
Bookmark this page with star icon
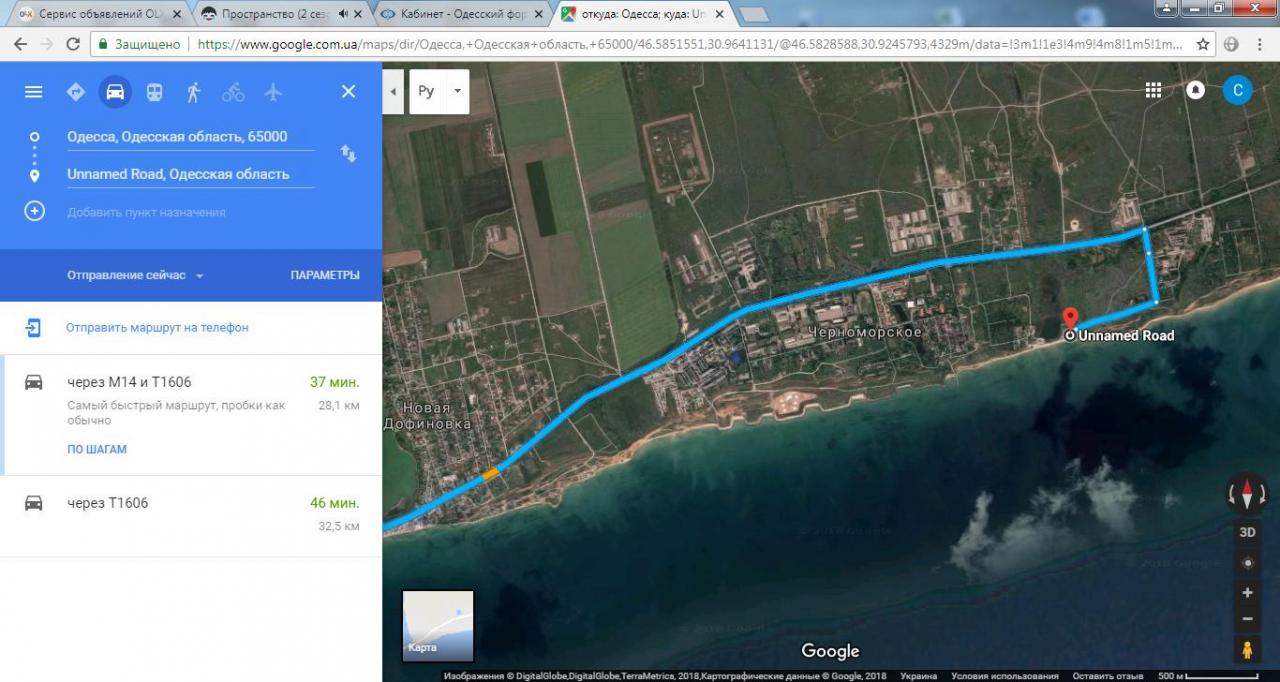1203,44
